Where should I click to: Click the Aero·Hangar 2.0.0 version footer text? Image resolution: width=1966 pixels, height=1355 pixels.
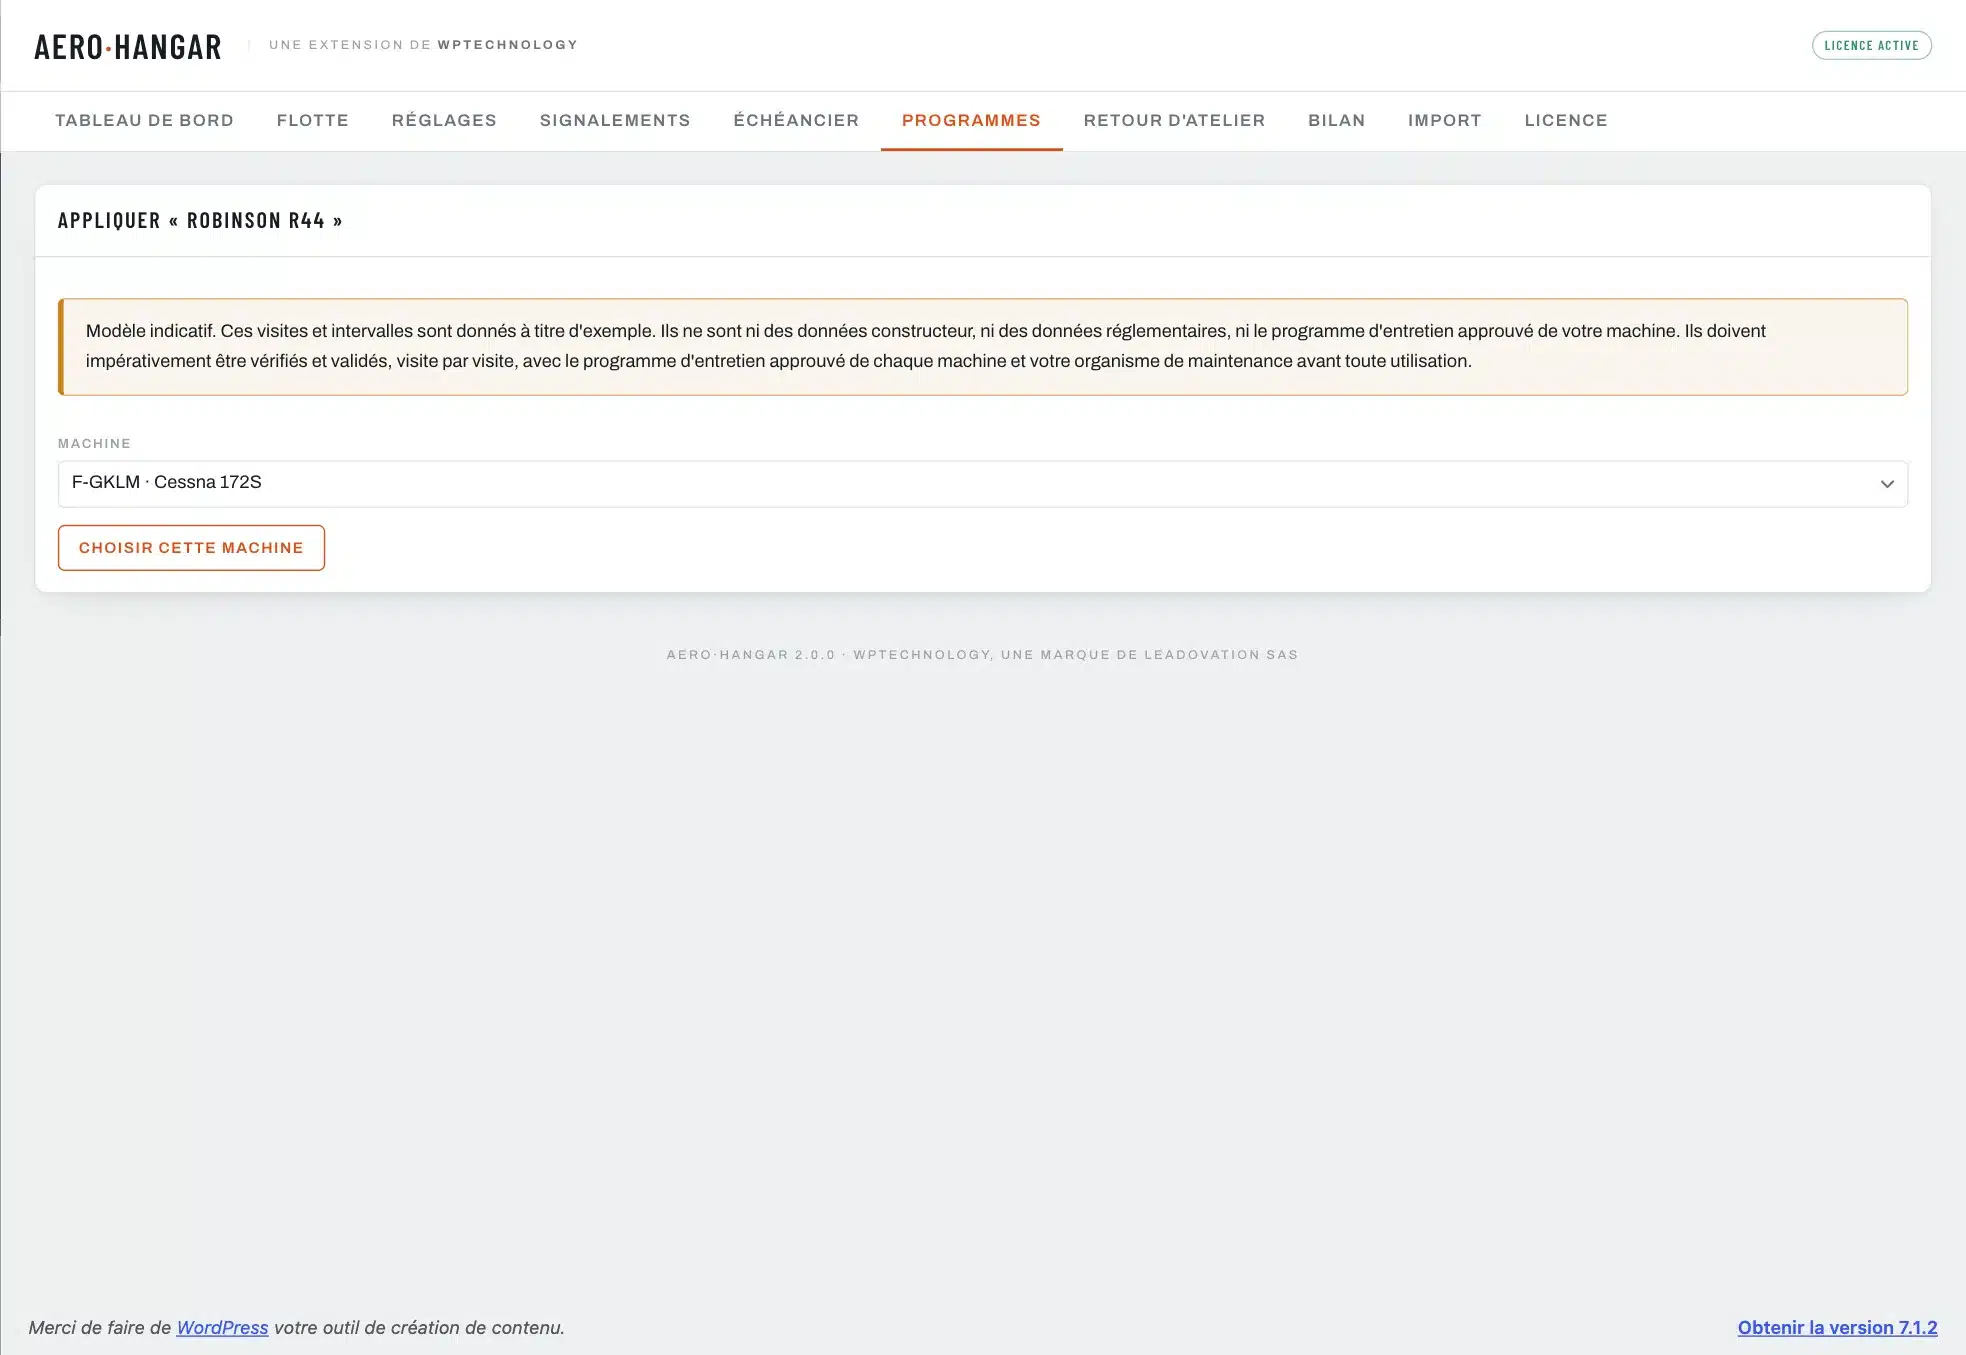point(982,655)
